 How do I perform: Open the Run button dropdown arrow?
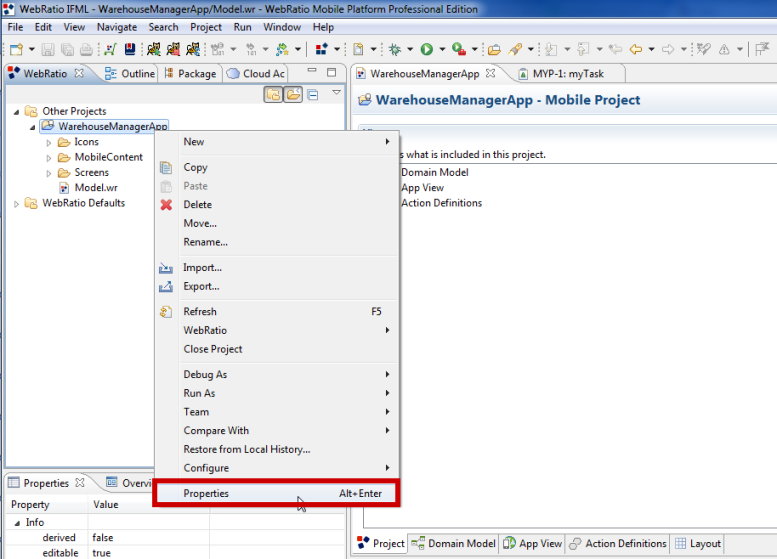coord(442,49)
